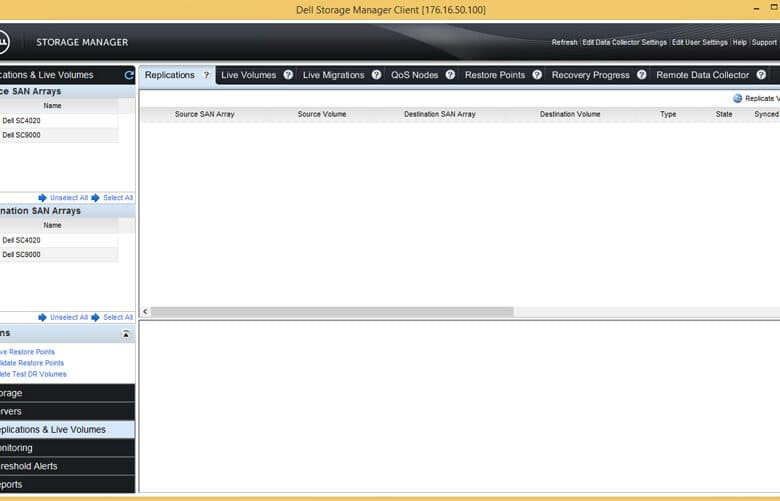Select Dell SC9000 in Source SAN Arrays
Screen dimensions: 780x501
[59, 135]
